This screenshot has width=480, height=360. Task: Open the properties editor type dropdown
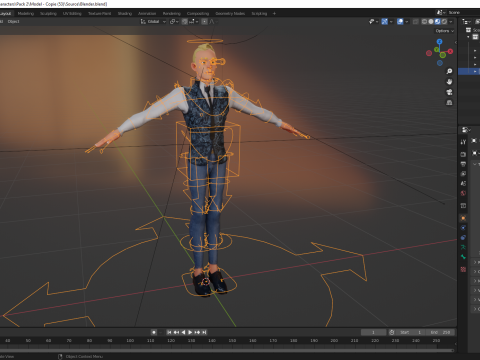pos(466,130)
